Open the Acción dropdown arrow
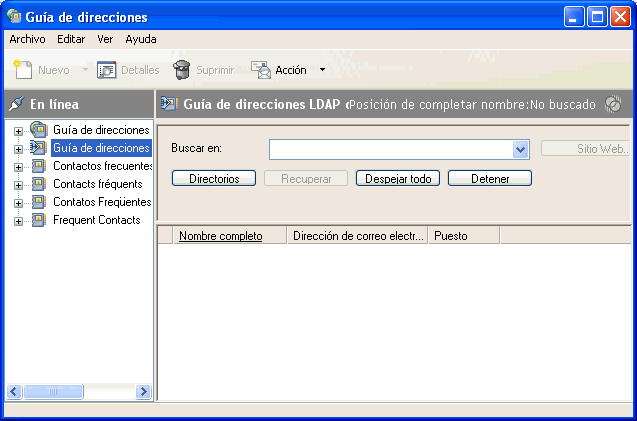The height and width of the screenshot is (421, 637). (322, 70)
